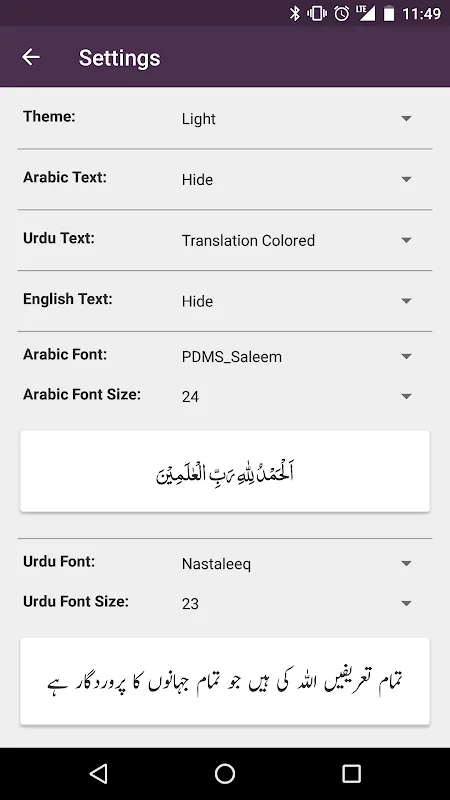Screen dimensions: 450x800
Task: Open the Theme dropdown showing Light
Action: point(298,118)
